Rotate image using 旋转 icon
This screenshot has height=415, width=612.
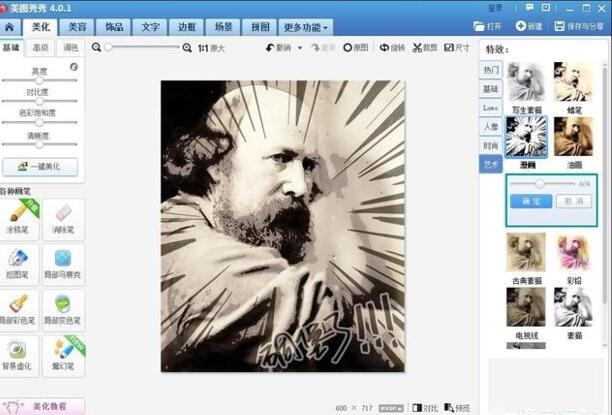click(x=392, y=48)
